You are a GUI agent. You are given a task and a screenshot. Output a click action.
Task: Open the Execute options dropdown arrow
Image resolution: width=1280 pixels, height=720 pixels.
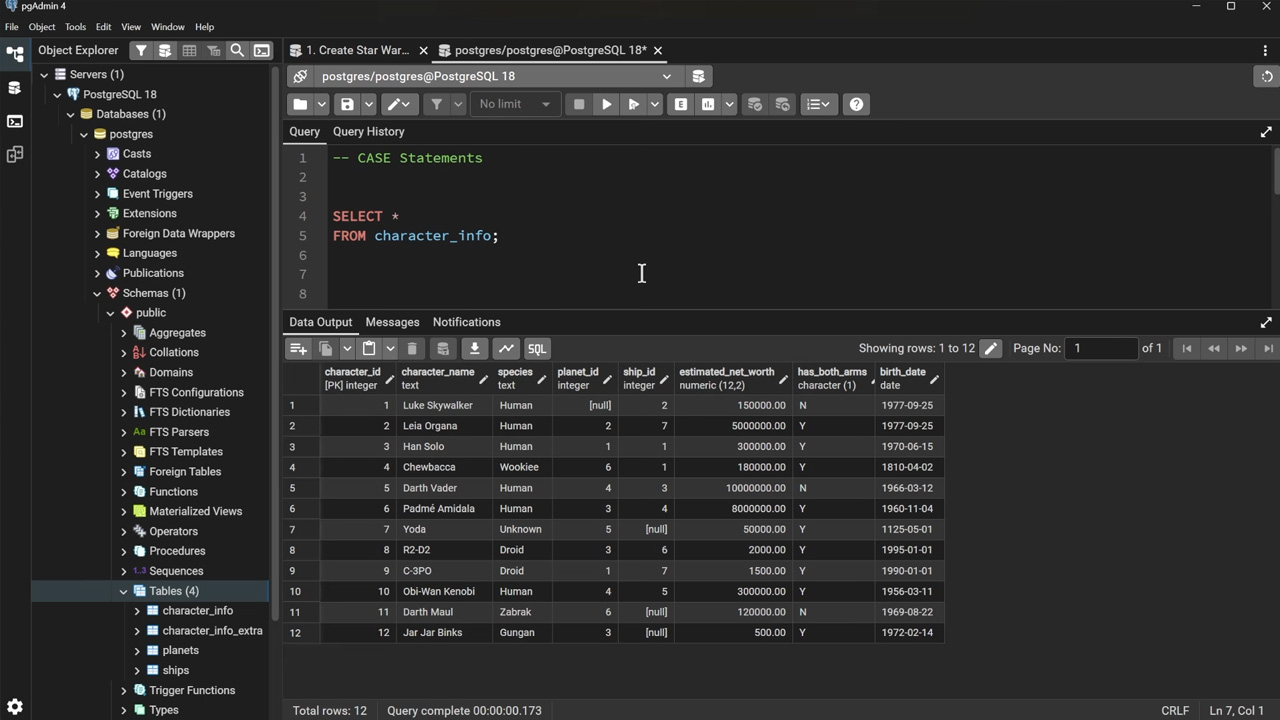click(655, 104)
